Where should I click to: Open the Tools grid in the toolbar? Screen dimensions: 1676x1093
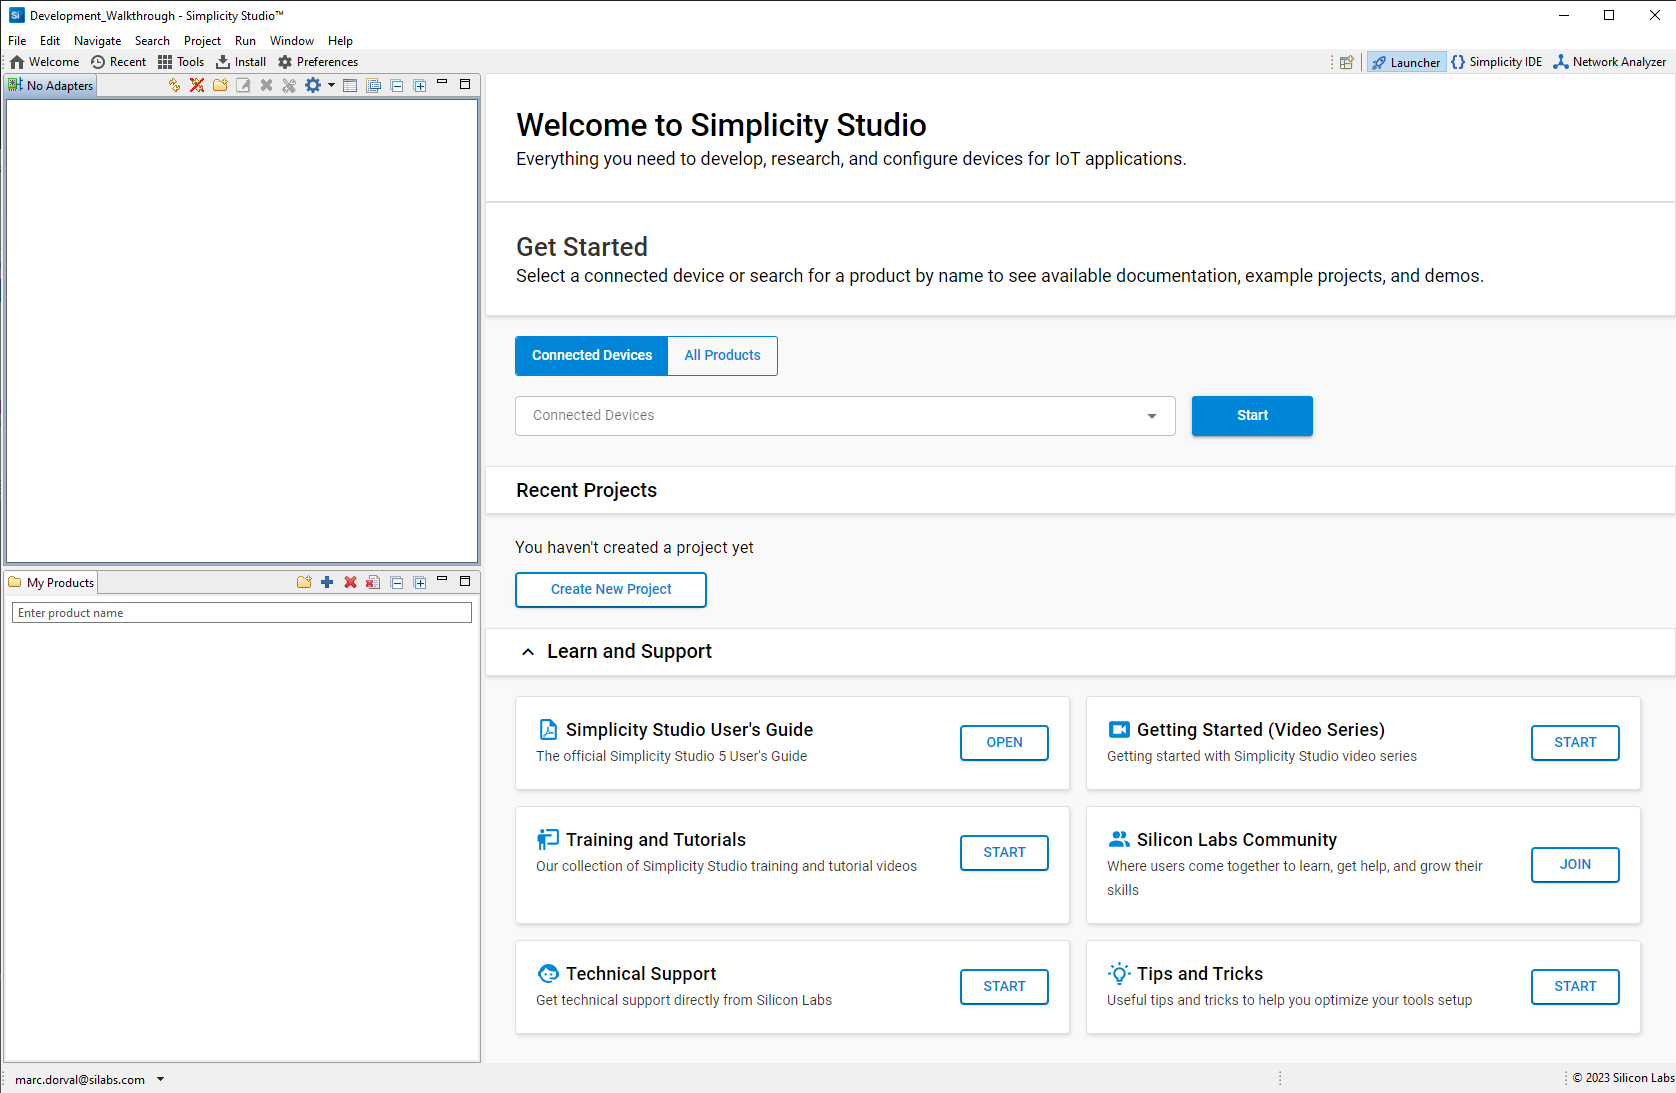point(181,62)
